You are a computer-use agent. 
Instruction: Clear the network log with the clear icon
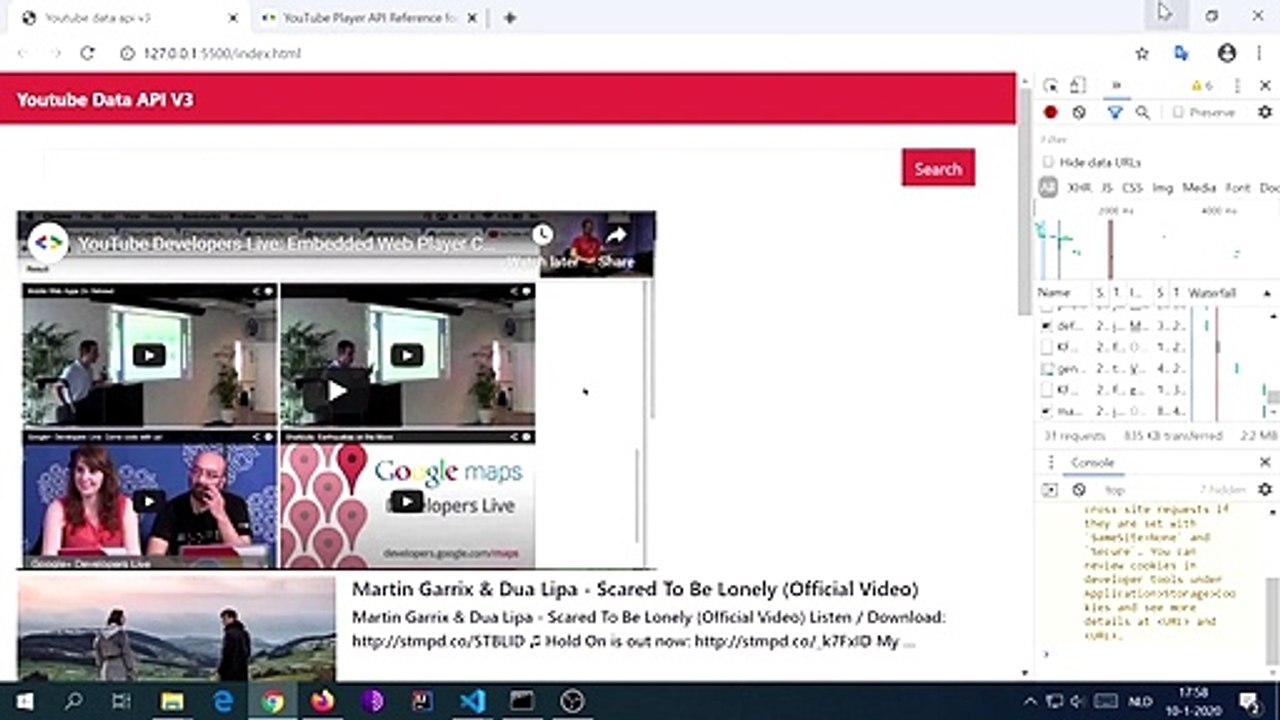tap(1079, 113)
